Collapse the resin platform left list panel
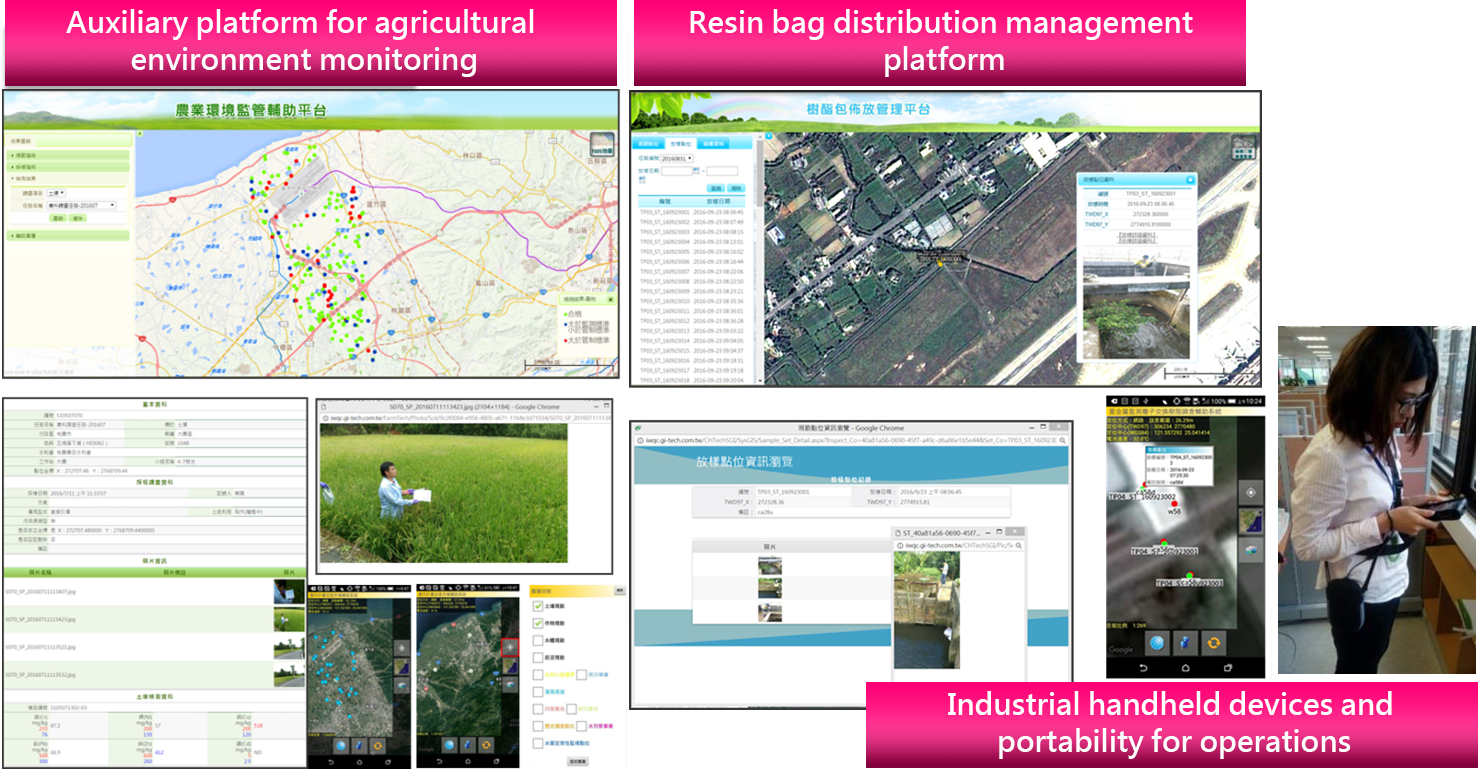Screen dimensions: 1478x769 tap(768, 136)
